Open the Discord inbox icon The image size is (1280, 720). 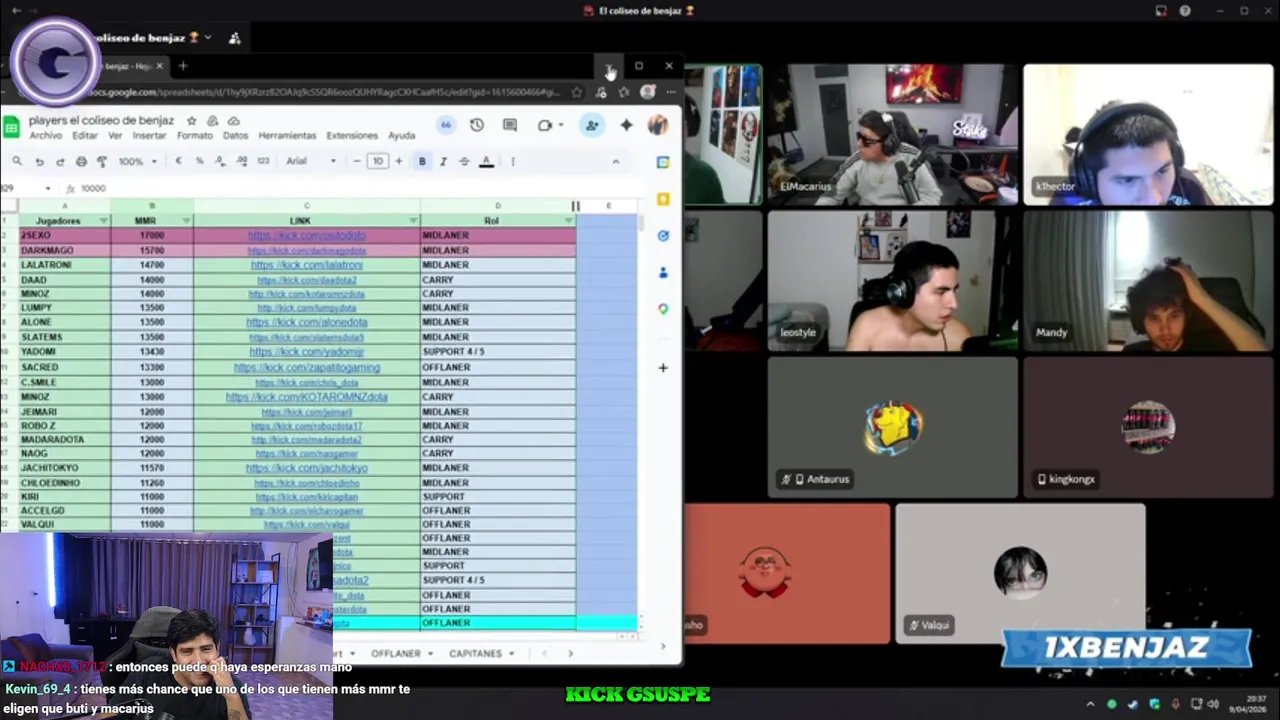pyautogui.click(x=1161, y=11)
